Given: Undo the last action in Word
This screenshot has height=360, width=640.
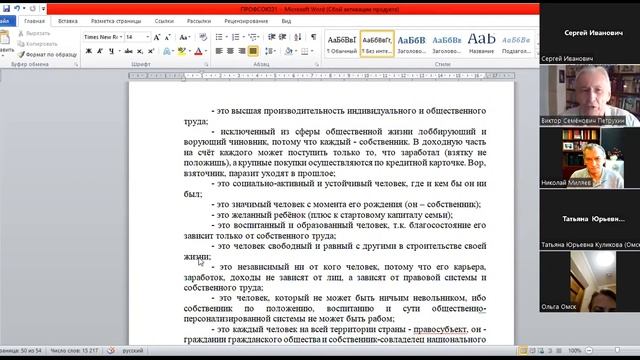Looking at the screenshot, I should pos(17,9).
